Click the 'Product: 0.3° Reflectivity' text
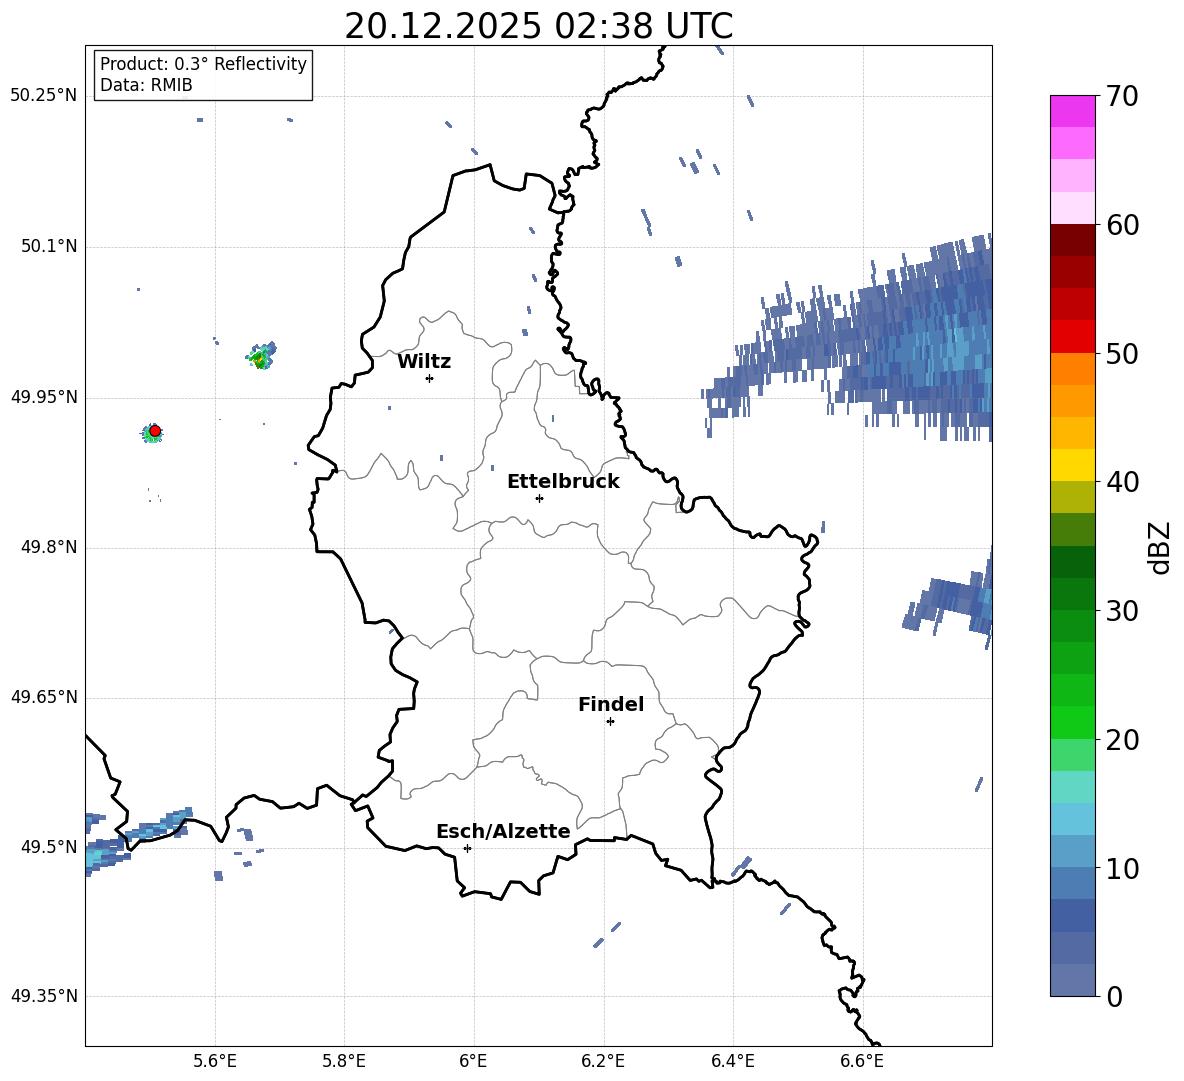The height and width of the screenshot is (1081, 1184). [203, 64]
